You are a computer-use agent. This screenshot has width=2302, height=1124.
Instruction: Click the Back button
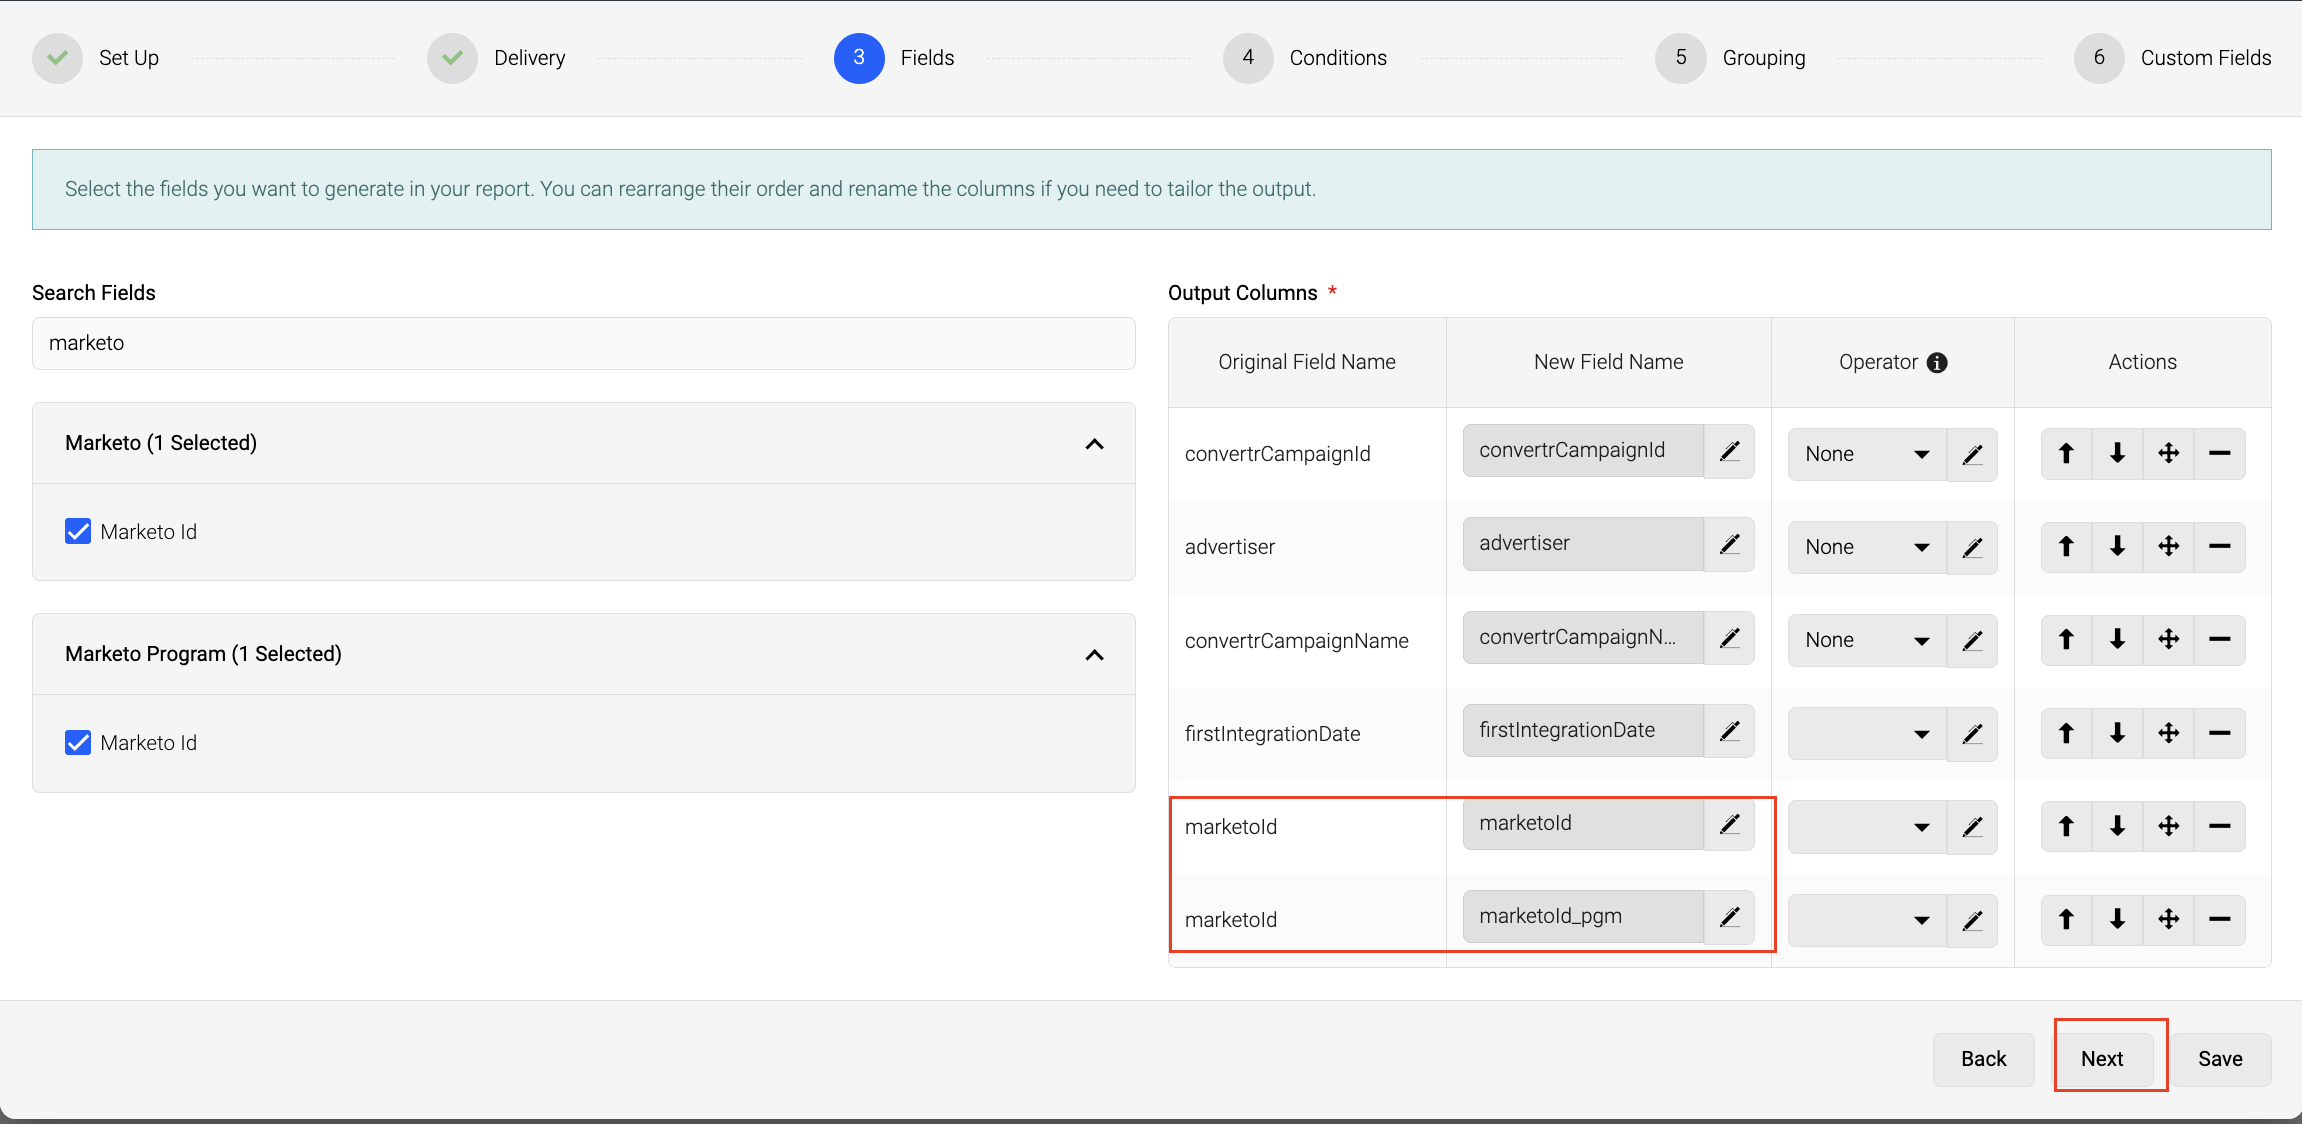click(x=1983, y=1059)
